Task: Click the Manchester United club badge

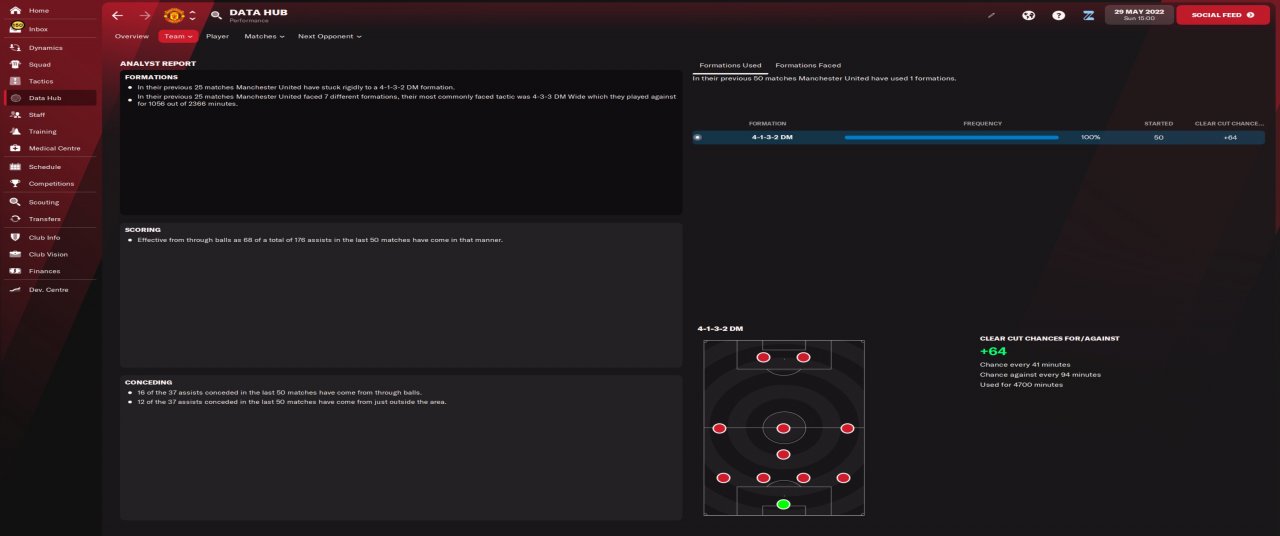Action: coord(174,15)
